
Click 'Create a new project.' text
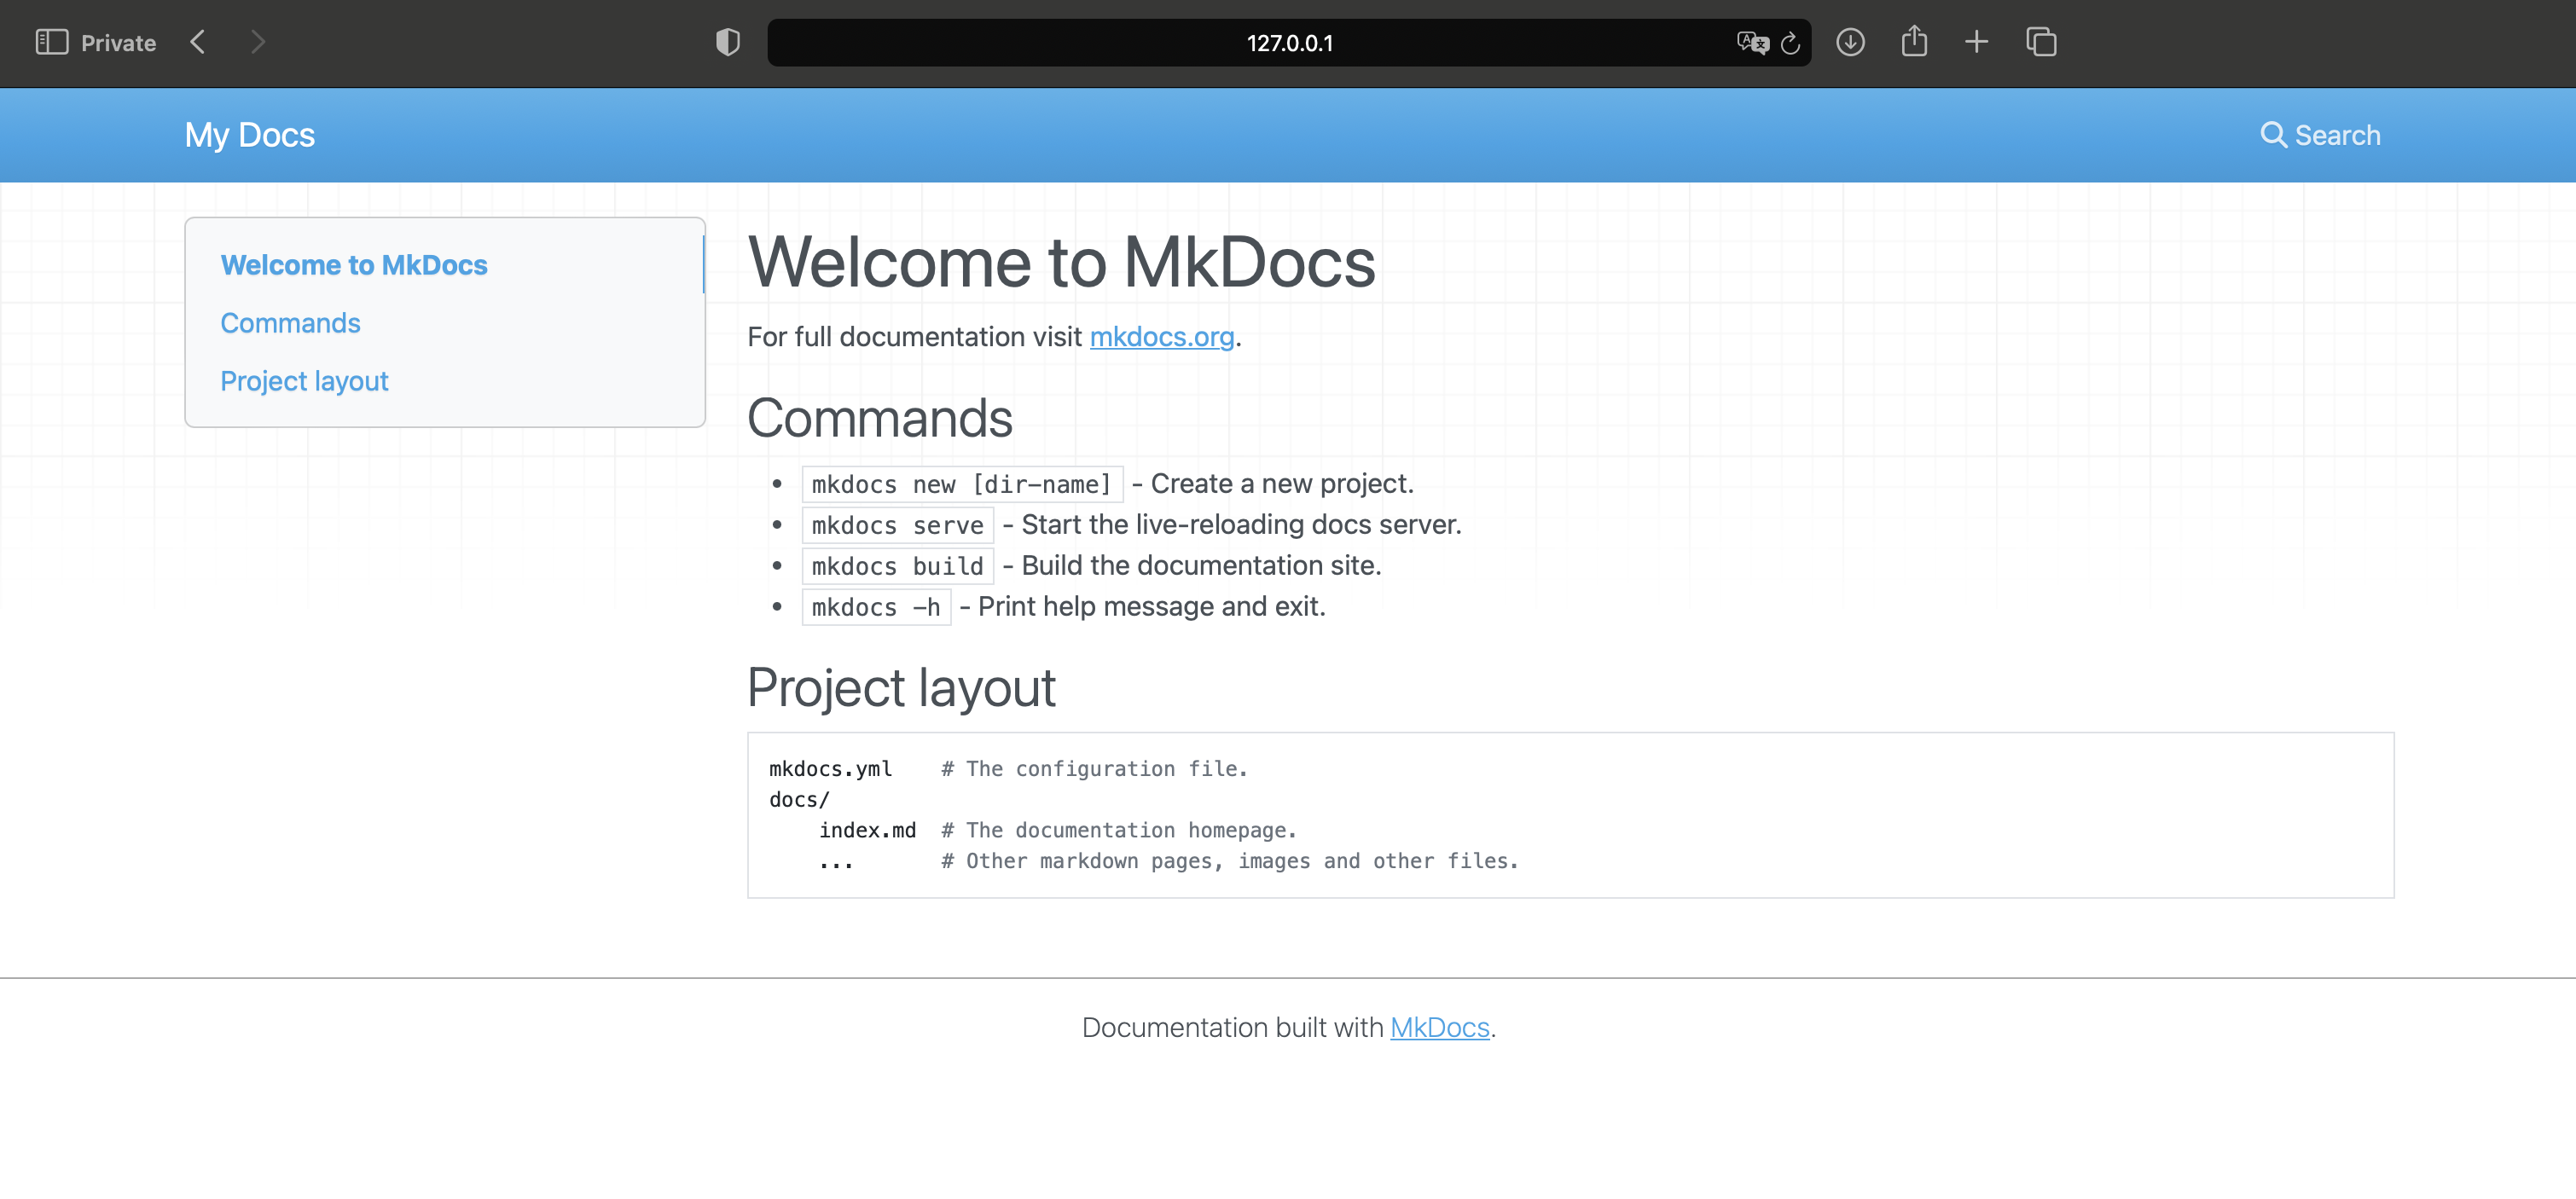[1282, 484]
